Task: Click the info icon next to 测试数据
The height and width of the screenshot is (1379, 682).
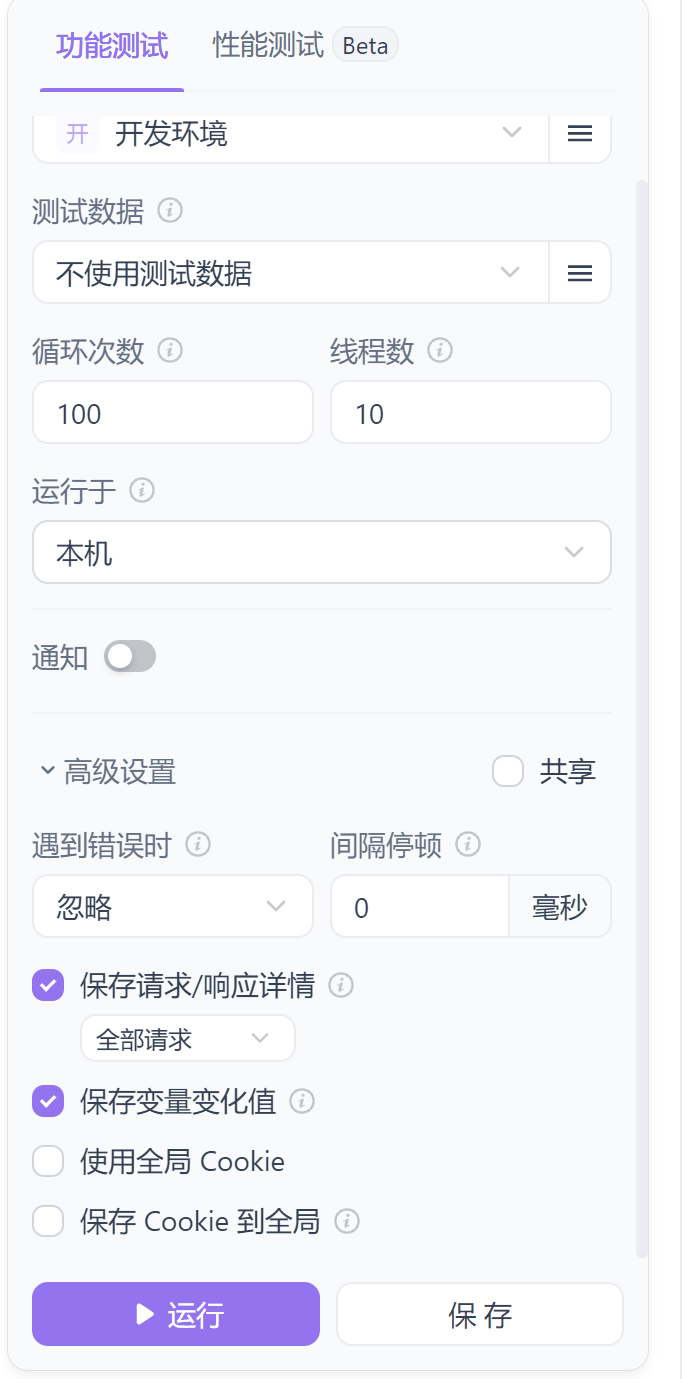Action: (171, 211)
